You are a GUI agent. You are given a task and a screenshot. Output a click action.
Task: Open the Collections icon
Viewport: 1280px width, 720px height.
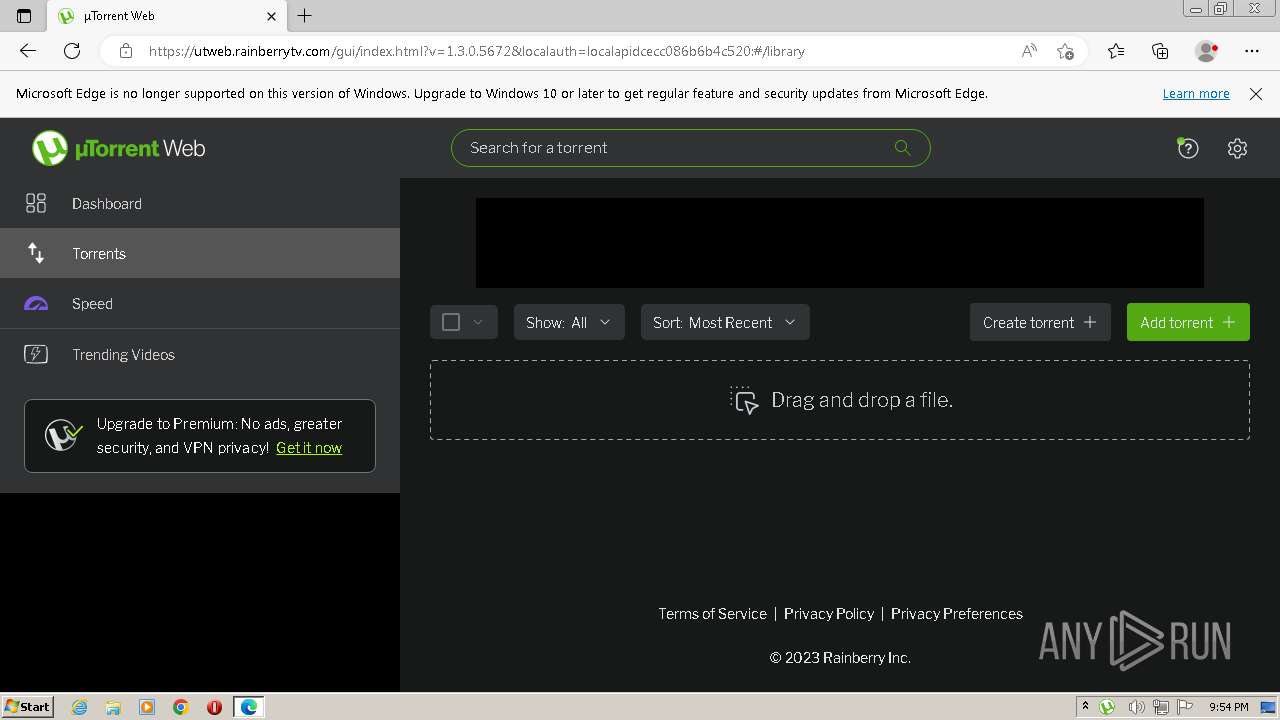click(1160, 51)
